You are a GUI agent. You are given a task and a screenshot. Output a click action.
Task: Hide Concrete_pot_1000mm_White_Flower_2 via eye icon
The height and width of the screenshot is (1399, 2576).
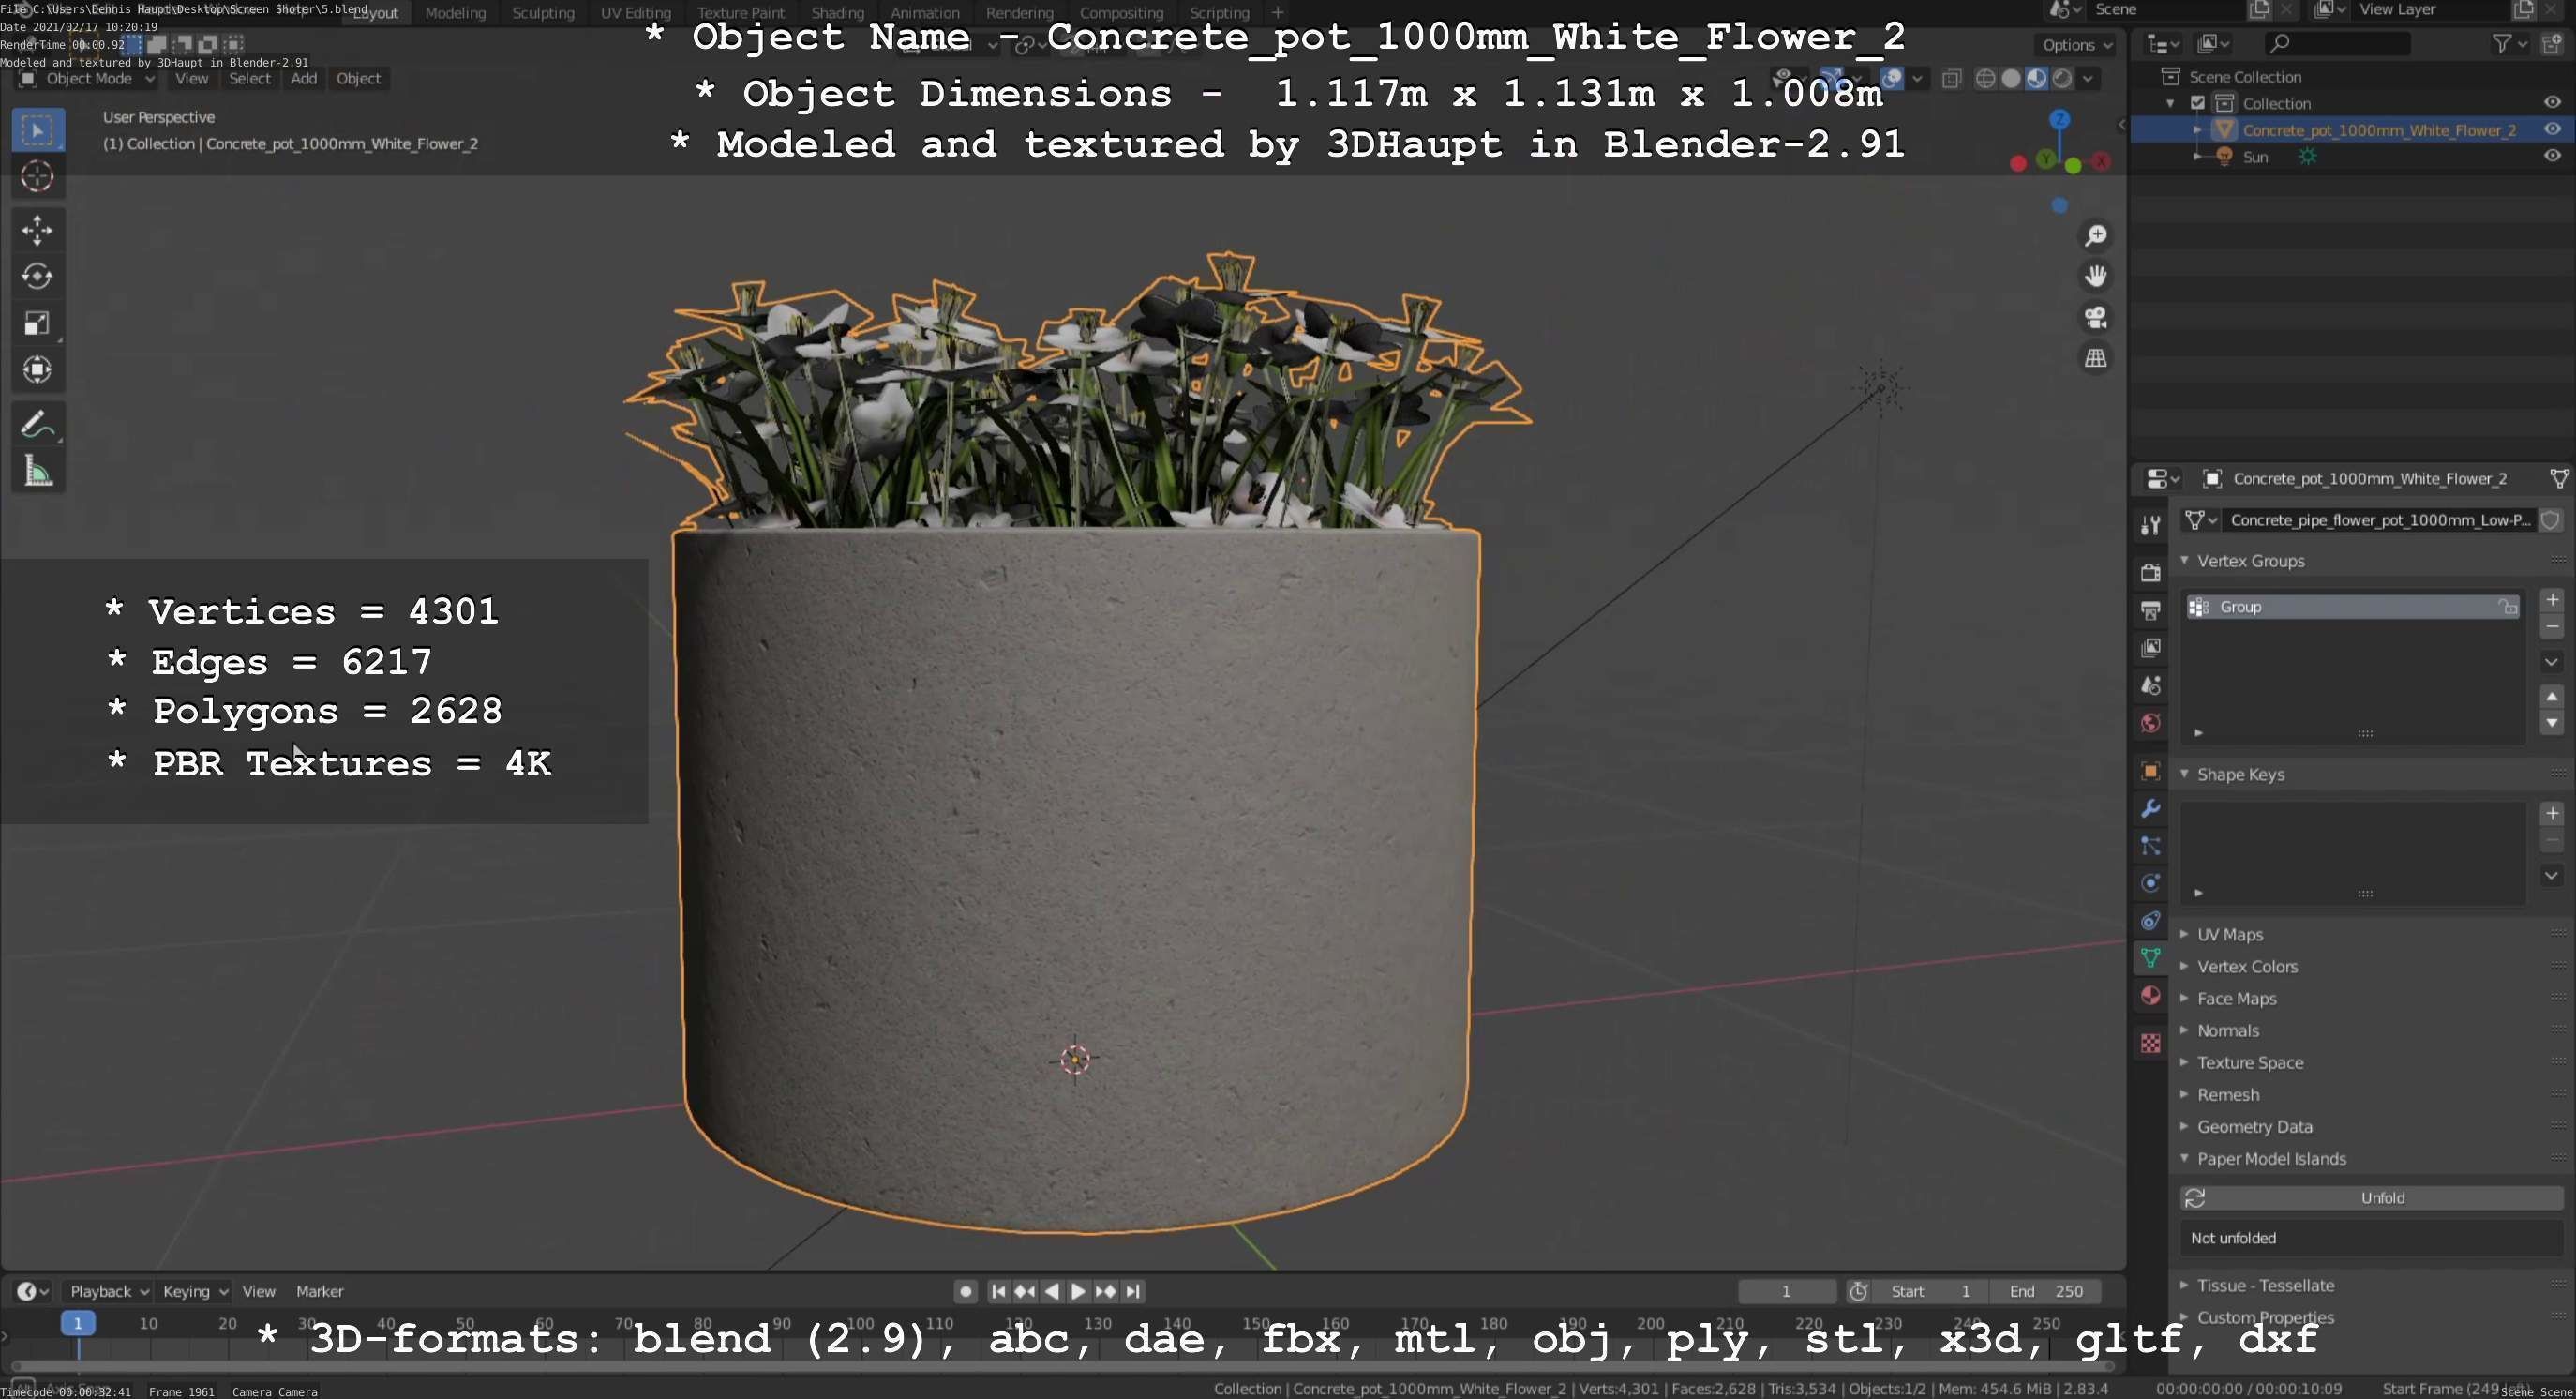pos(2552,129)
